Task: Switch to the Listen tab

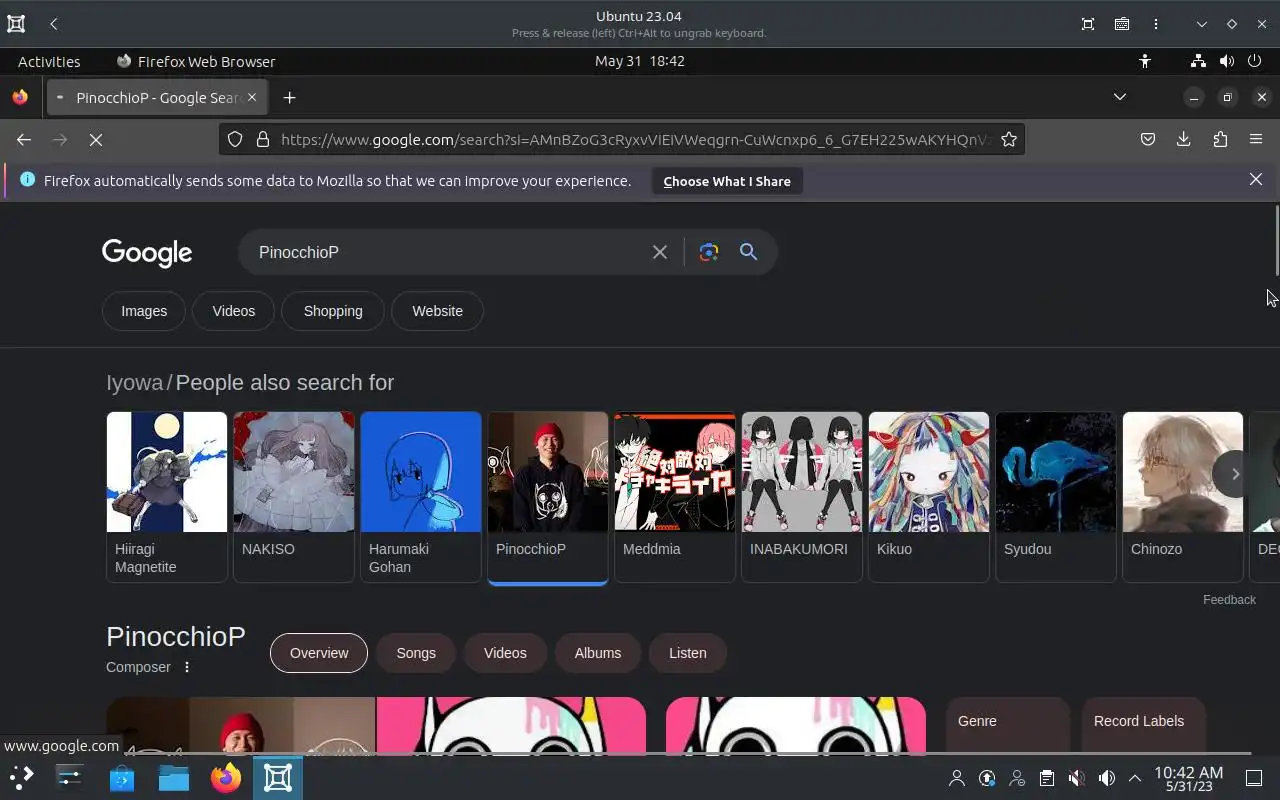Action: (x=688, y=653)
